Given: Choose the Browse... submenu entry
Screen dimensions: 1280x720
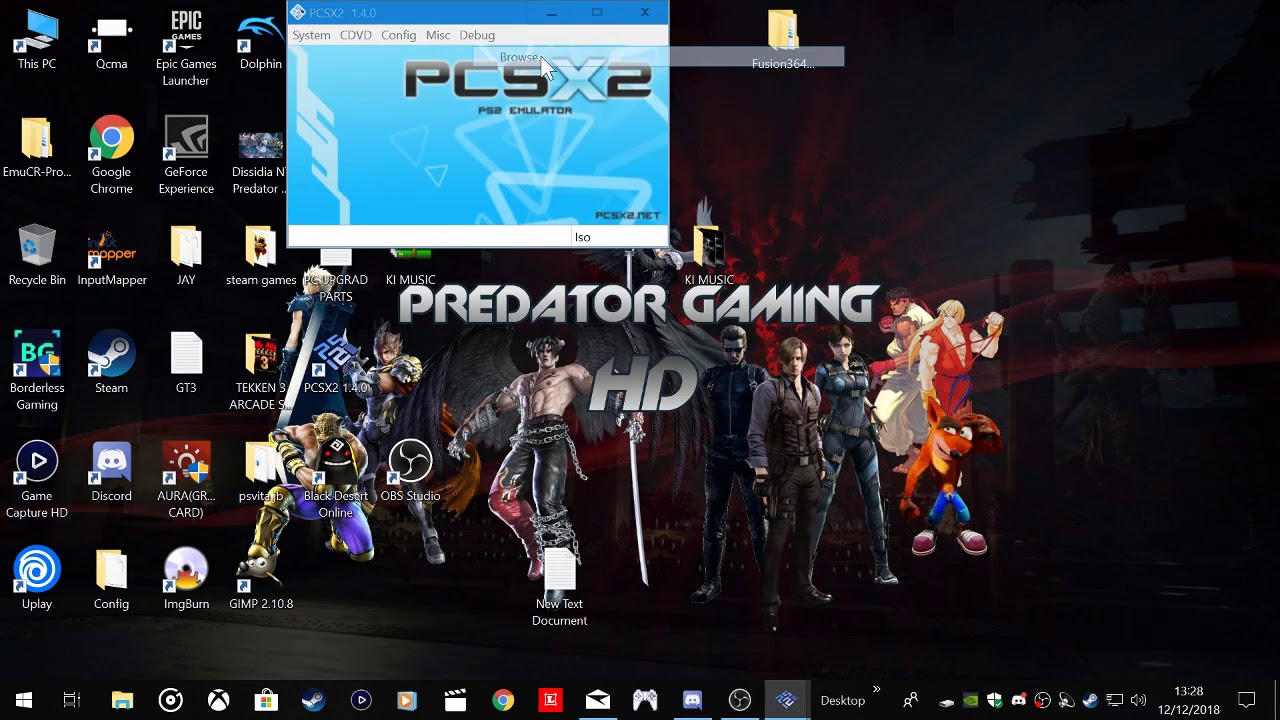Looking at the screenshot, I should [658, 57].
